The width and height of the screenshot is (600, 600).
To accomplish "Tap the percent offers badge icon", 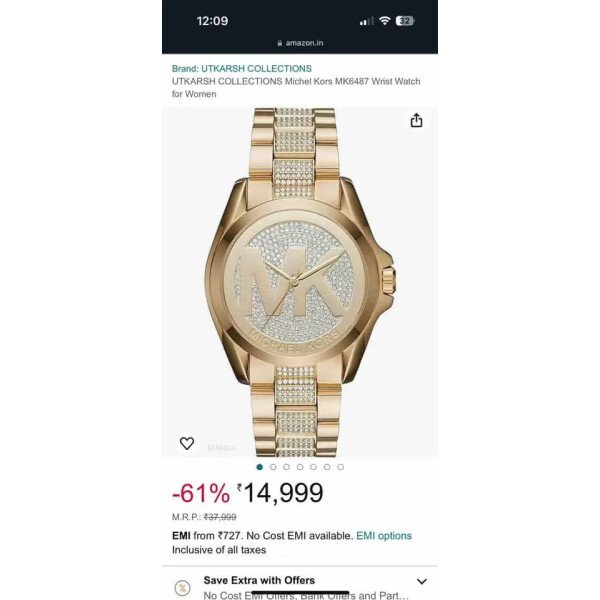I will [x=183, y=587].
